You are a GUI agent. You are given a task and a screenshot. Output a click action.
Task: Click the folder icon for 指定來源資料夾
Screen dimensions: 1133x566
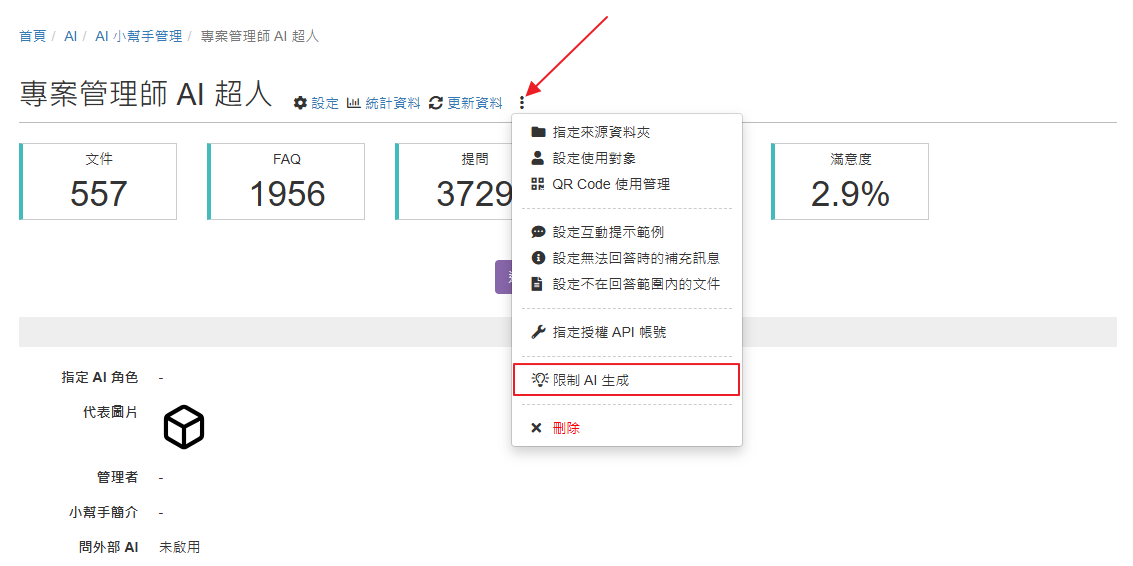(538, 132)
